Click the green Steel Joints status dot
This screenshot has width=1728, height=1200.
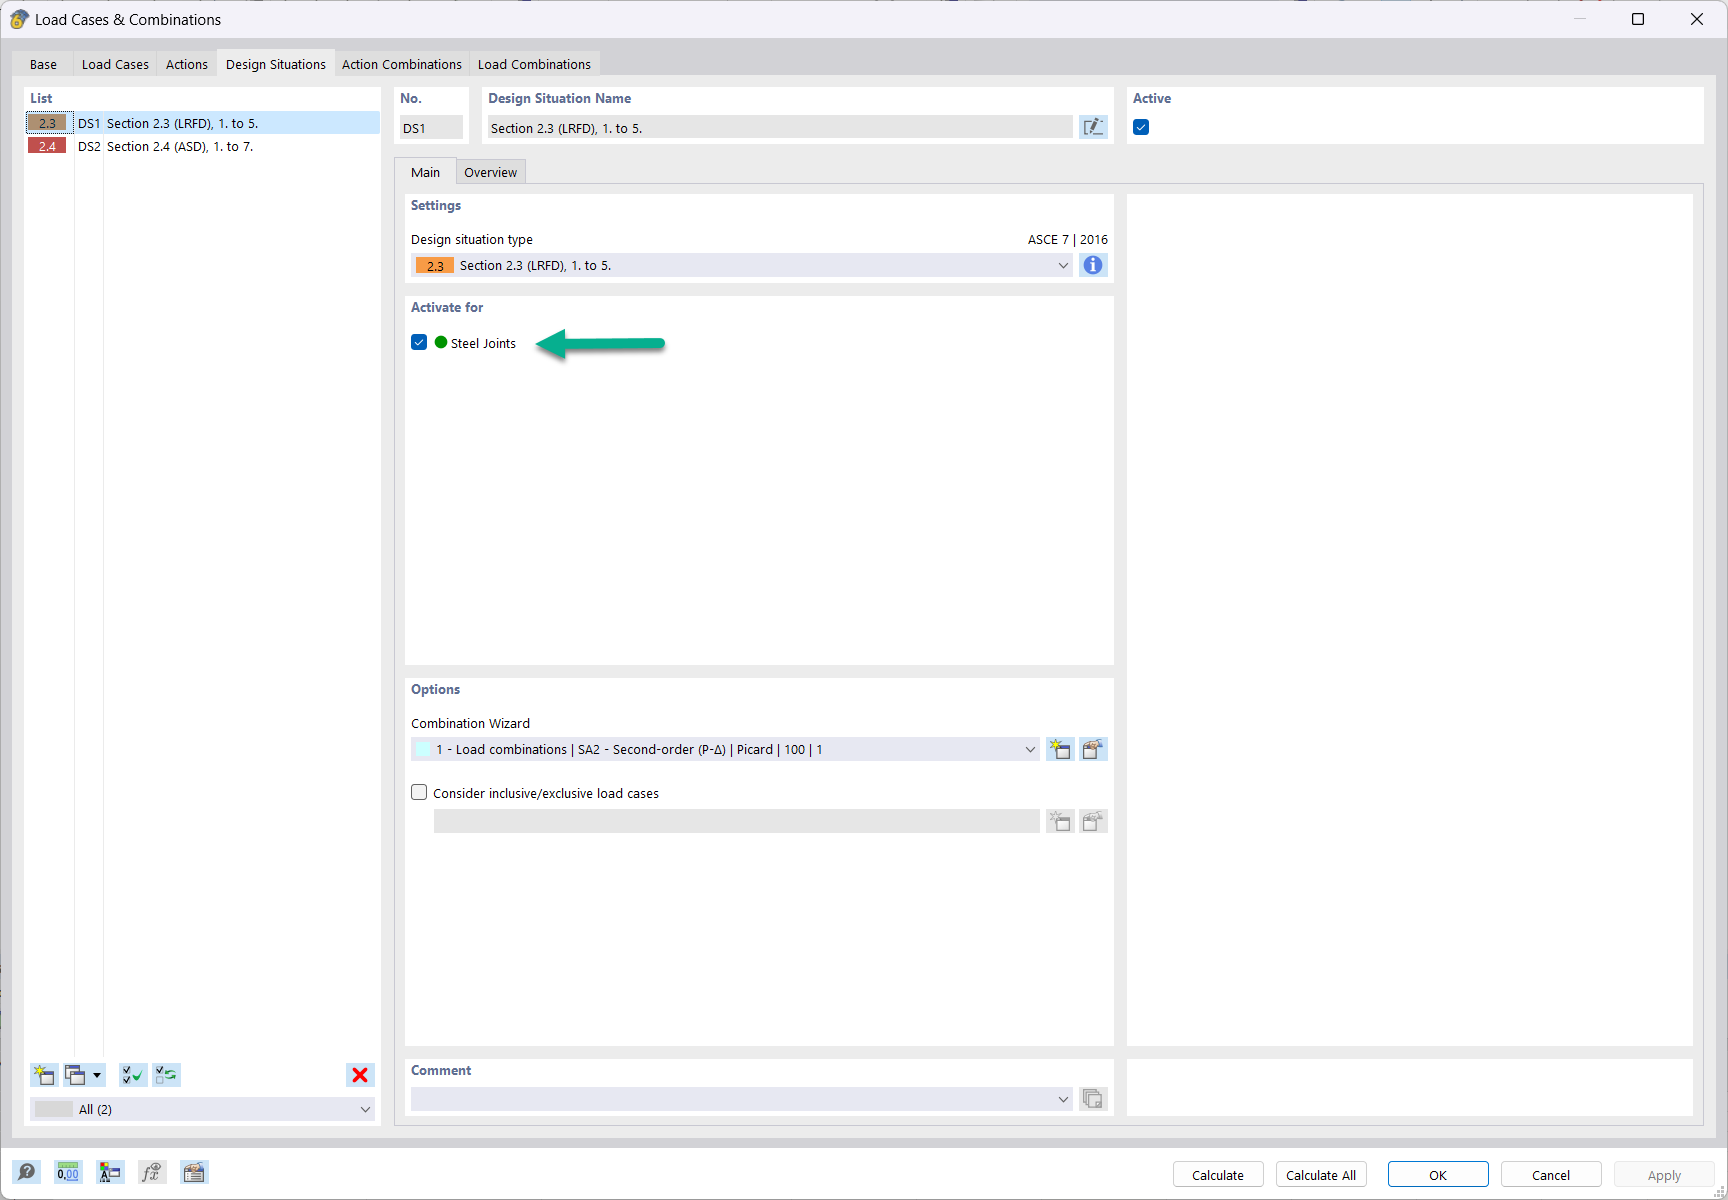[x=441, y=342]
